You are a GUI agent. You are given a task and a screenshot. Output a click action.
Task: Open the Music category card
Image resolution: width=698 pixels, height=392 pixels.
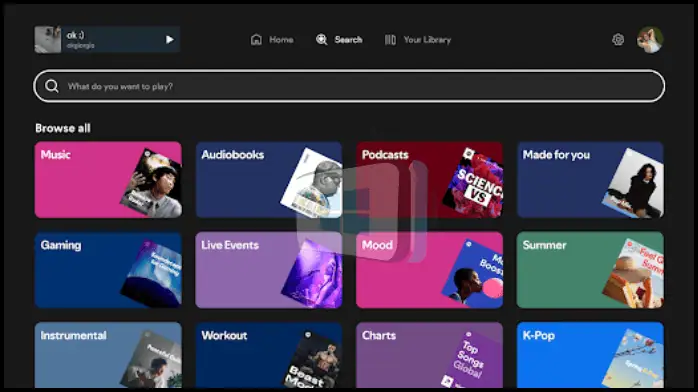[x=108, y=180]
